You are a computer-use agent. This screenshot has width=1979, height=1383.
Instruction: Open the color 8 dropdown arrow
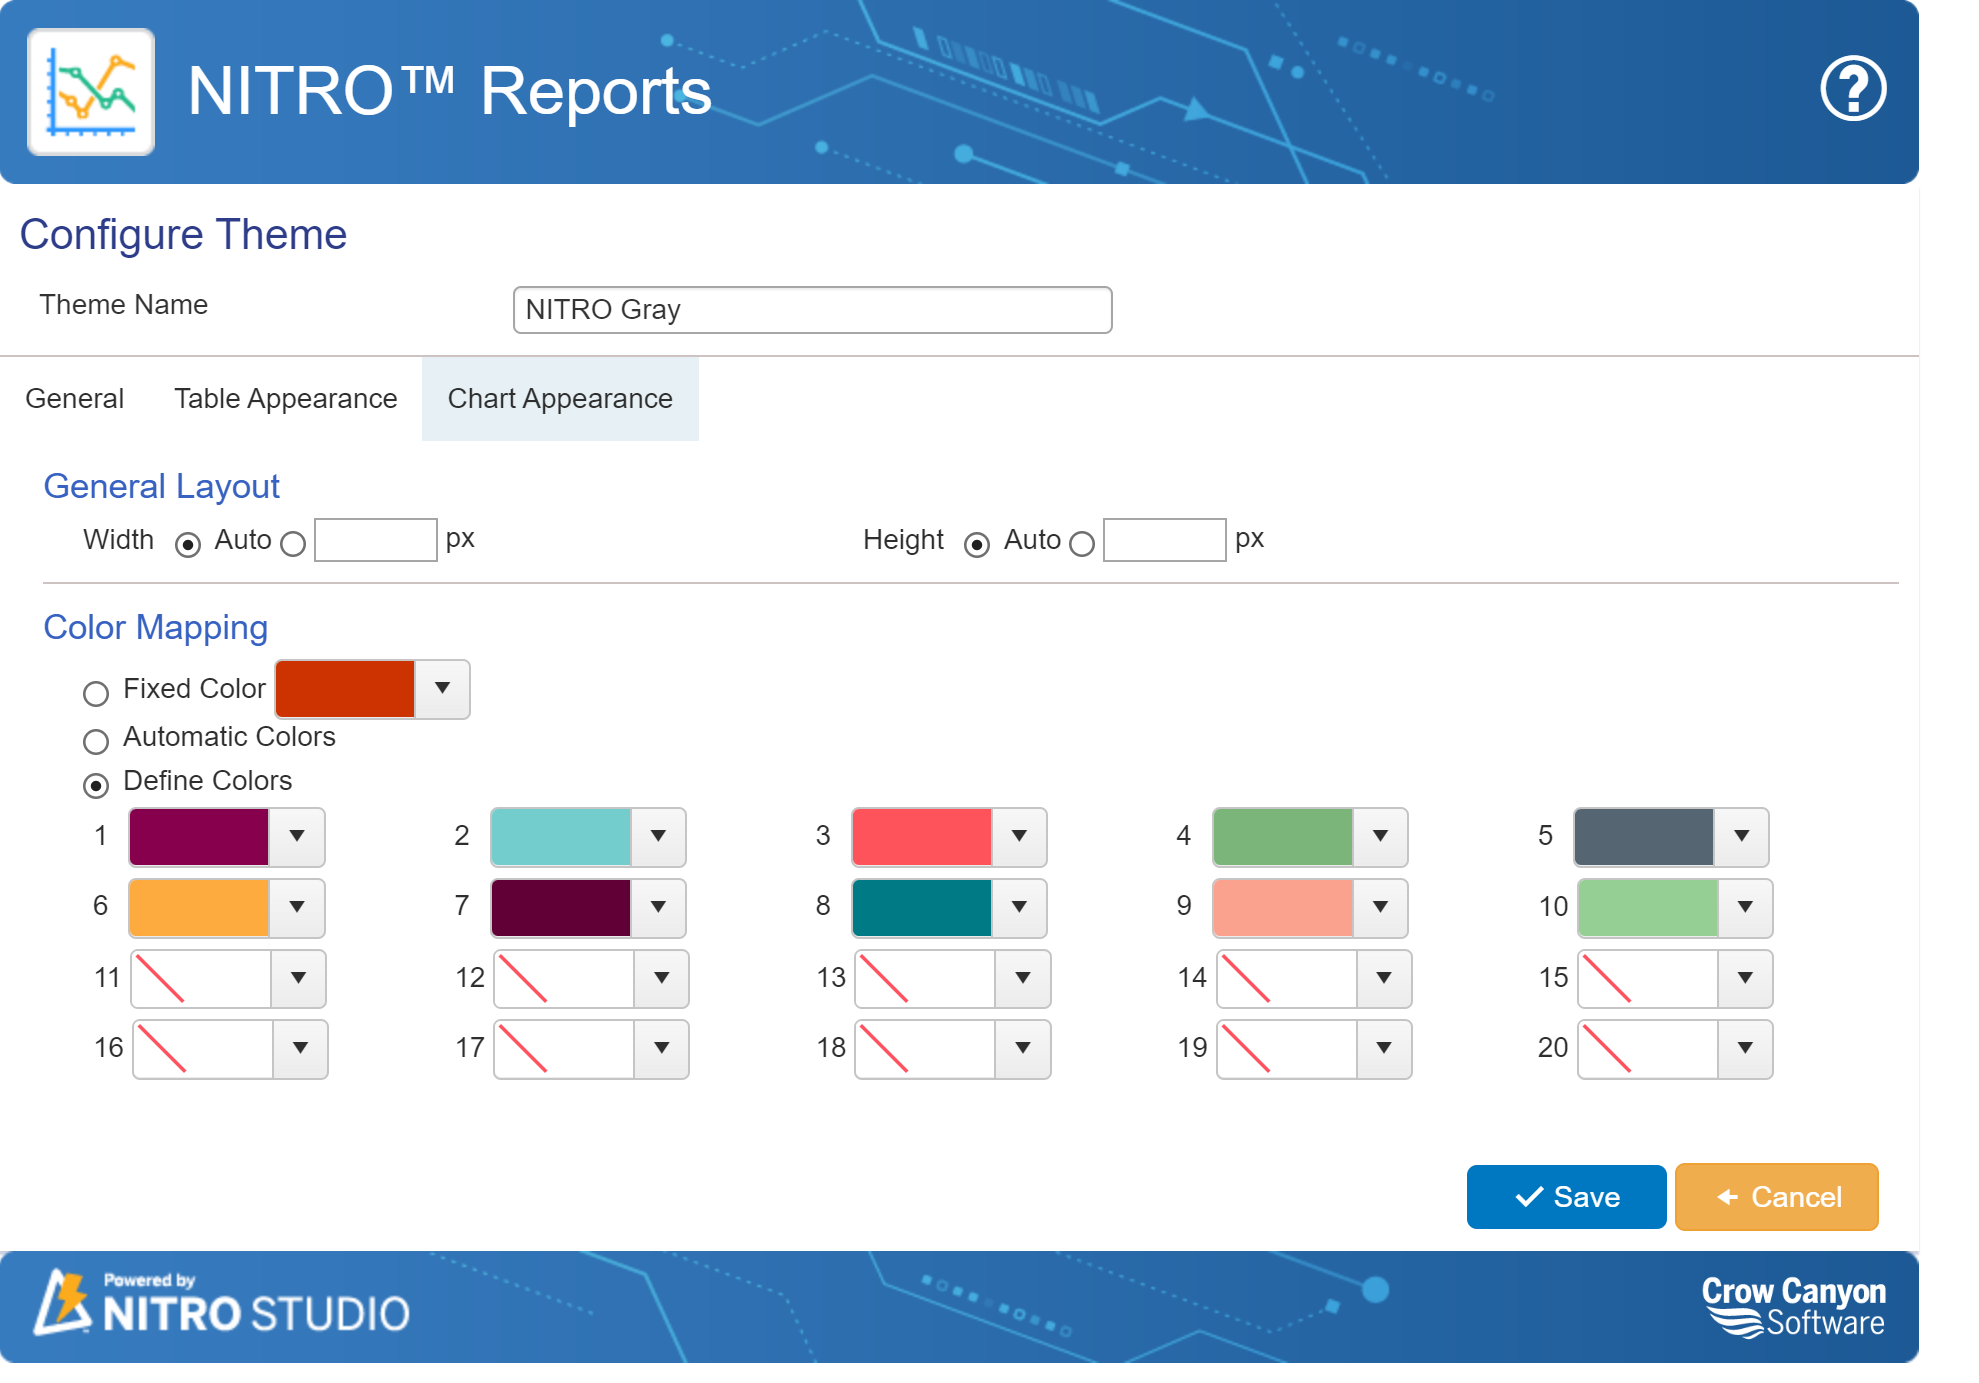(1019, 908)
